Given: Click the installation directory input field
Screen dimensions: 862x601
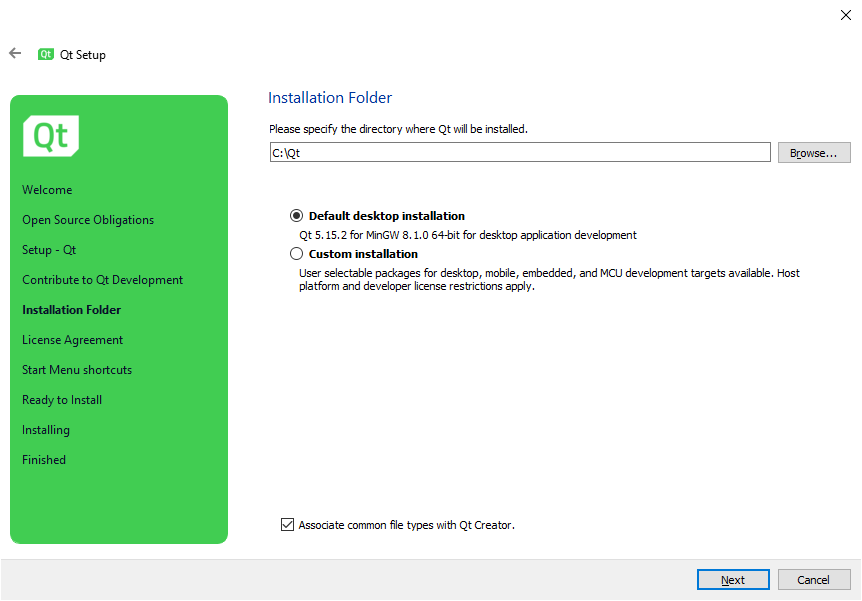Looking at the screenshot, I should click(520, 152).
